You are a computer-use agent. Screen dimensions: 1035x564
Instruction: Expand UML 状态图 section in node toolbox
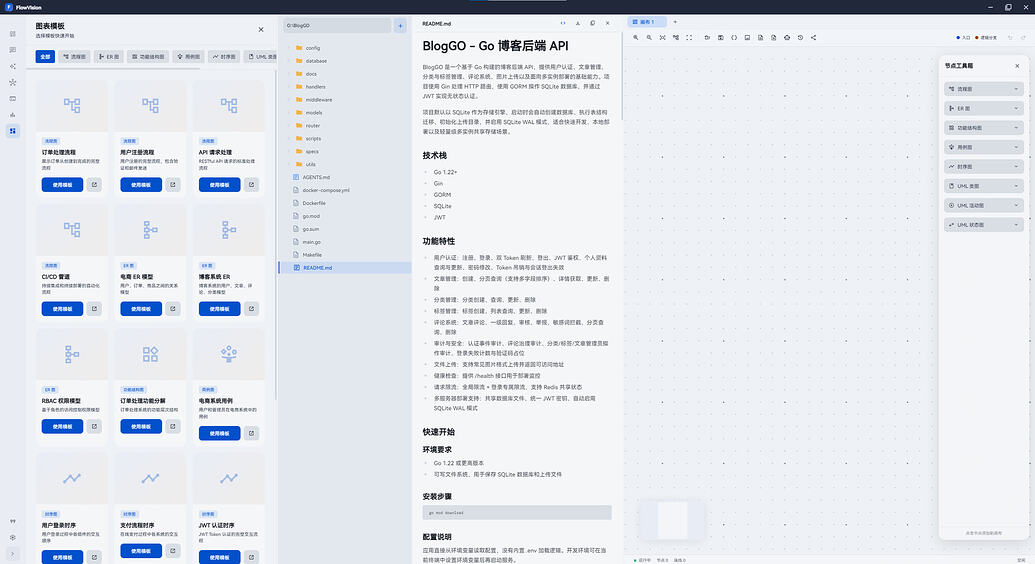coord(984,225)
